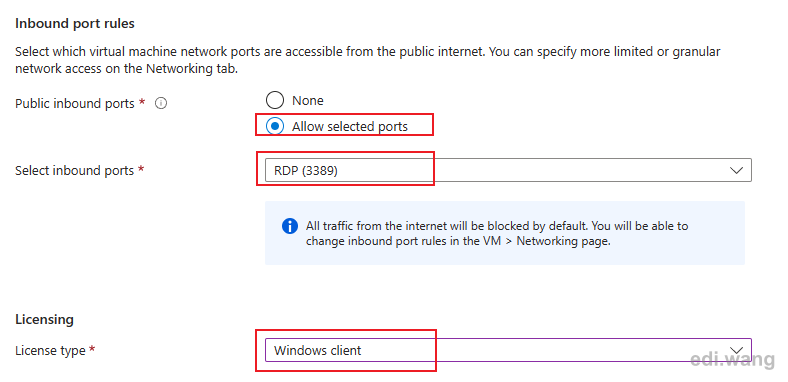Choose the Allow selected ports radio option

[x=275, y=126]
